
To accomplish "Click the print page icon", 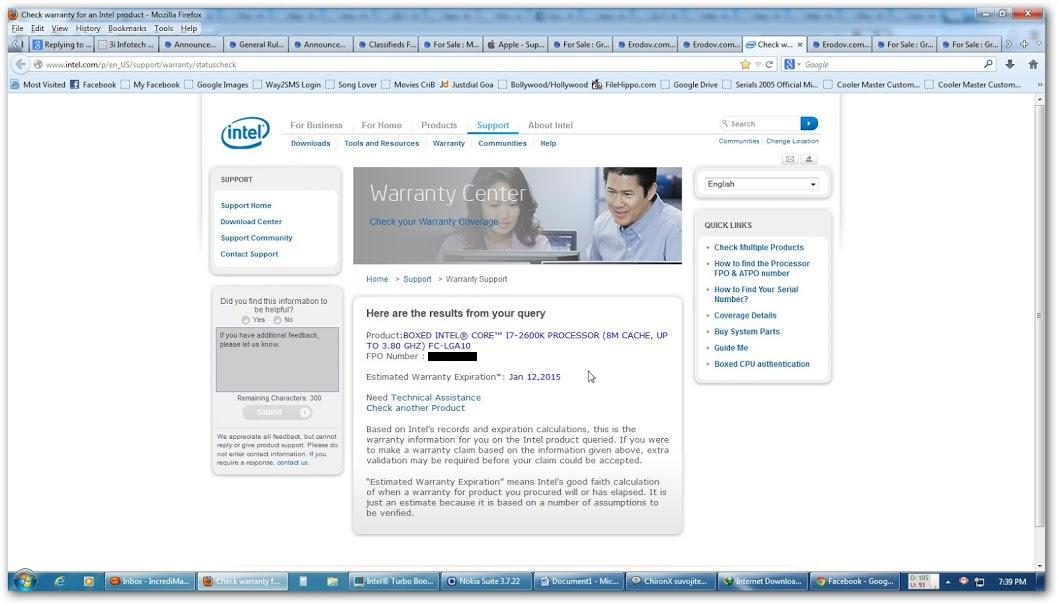I will pos(808,159).
